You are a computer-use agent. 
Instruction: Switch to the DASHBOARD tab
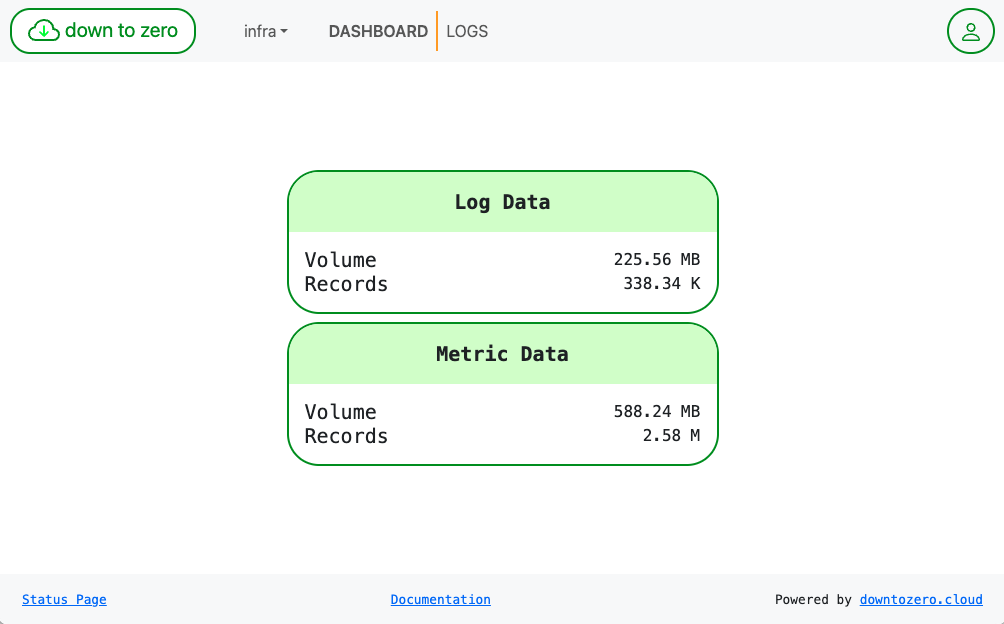[x=378, y=31]
